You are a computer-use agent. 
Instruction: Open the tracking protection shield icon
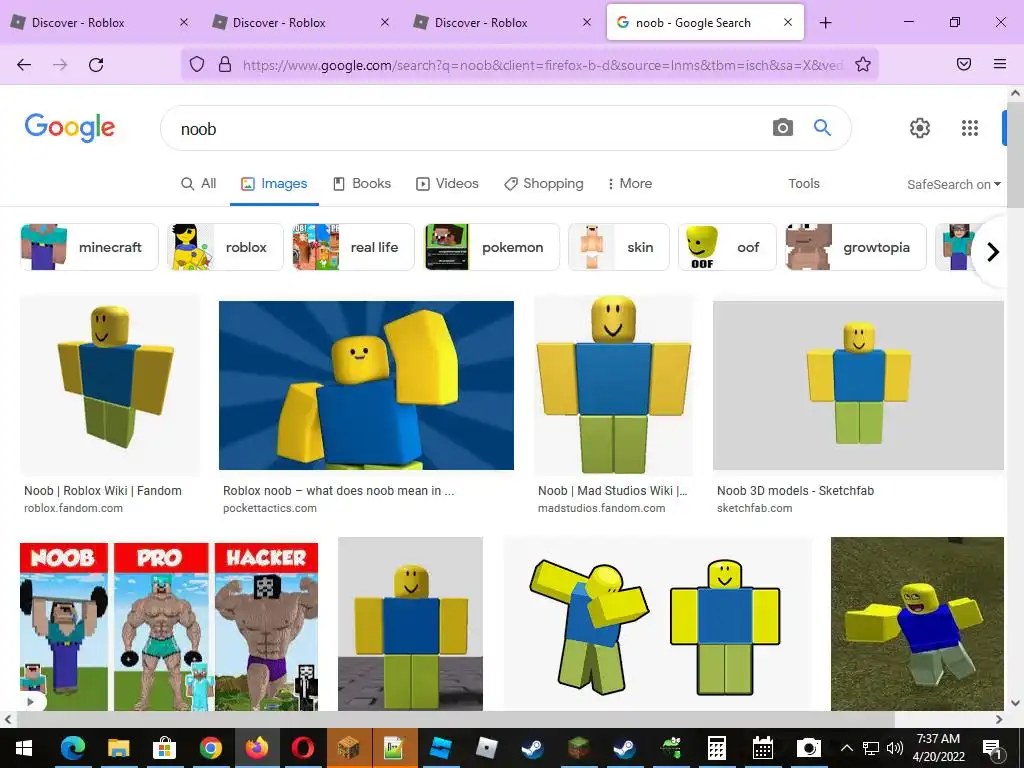pos(197,64)
